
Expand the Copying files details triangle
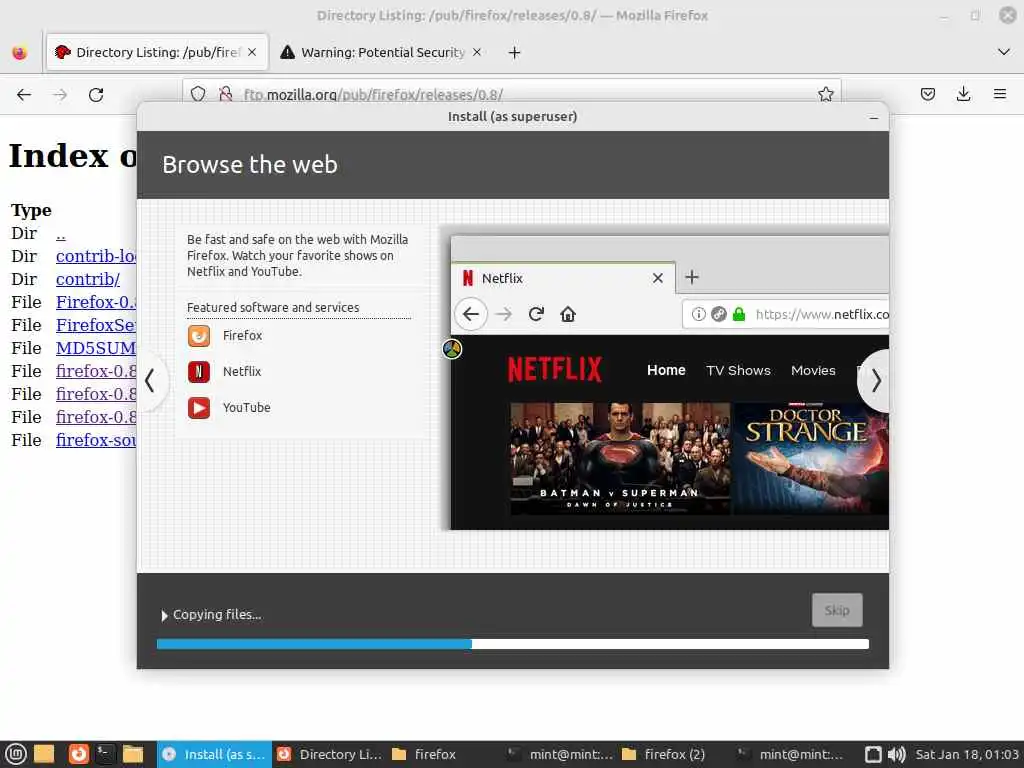(x=164, y=615)
